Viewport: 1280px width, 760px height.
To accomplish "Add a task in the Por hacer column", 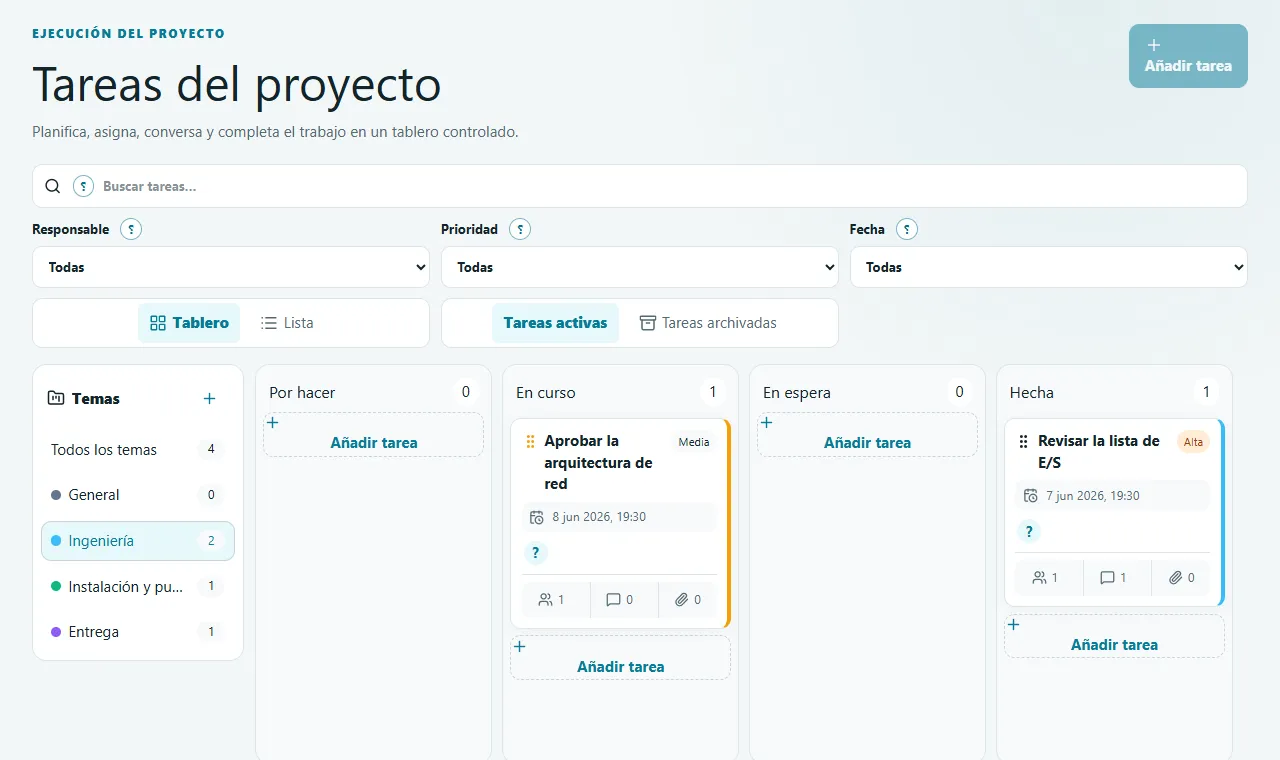I will [373, 435].
